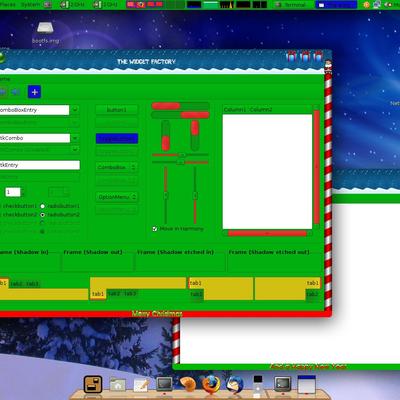Click the right vertical scale slider handle

tap(195, 195)
